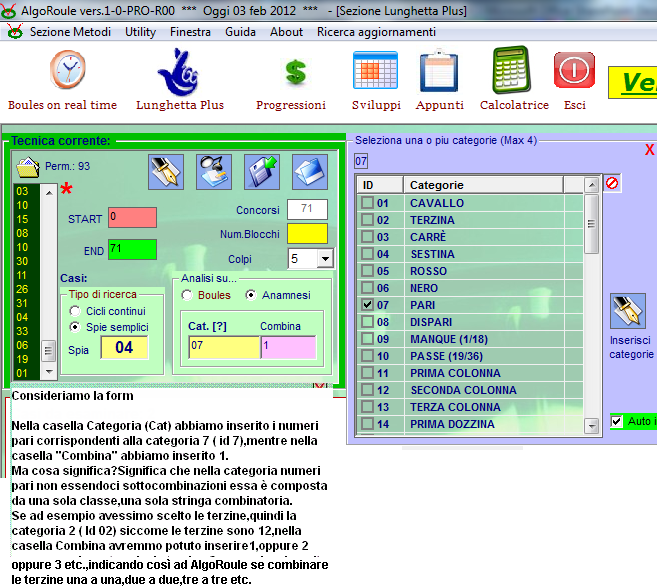
Task: Click the Categorie column header
Action: pyautogui.click(x=484, y=185)
